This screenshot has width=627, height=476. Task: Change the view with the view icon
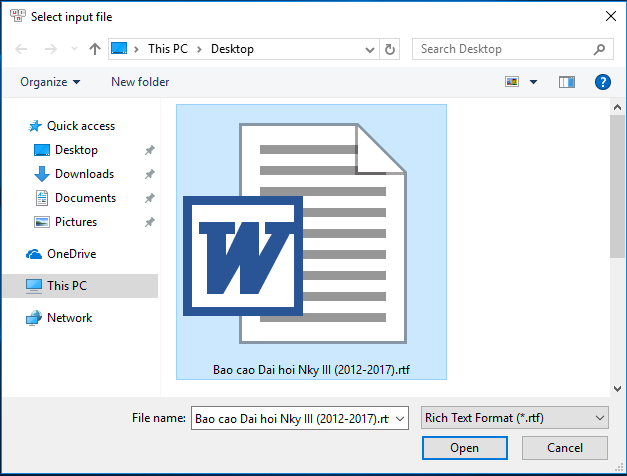512,82
